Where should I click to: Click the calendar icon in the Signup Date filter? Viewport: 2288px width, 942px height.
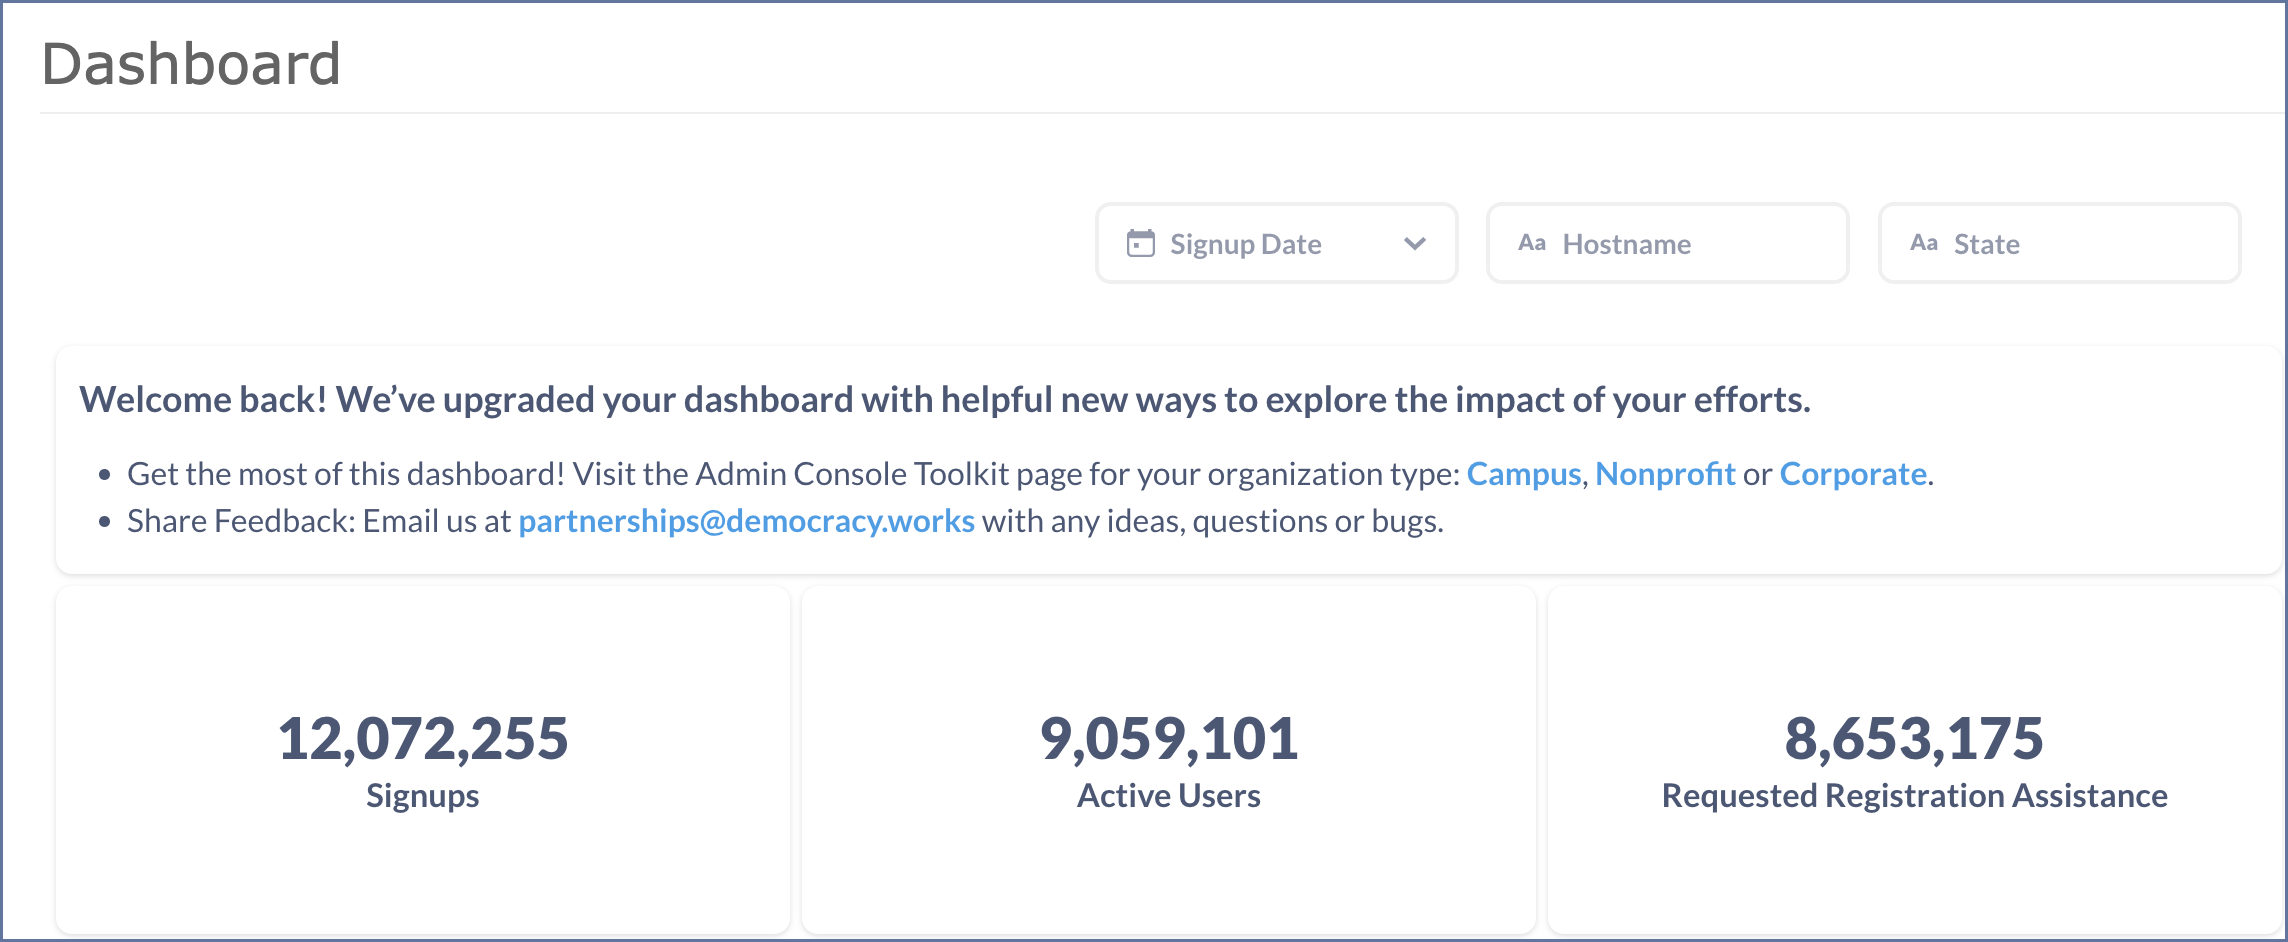click(1139, 243)
